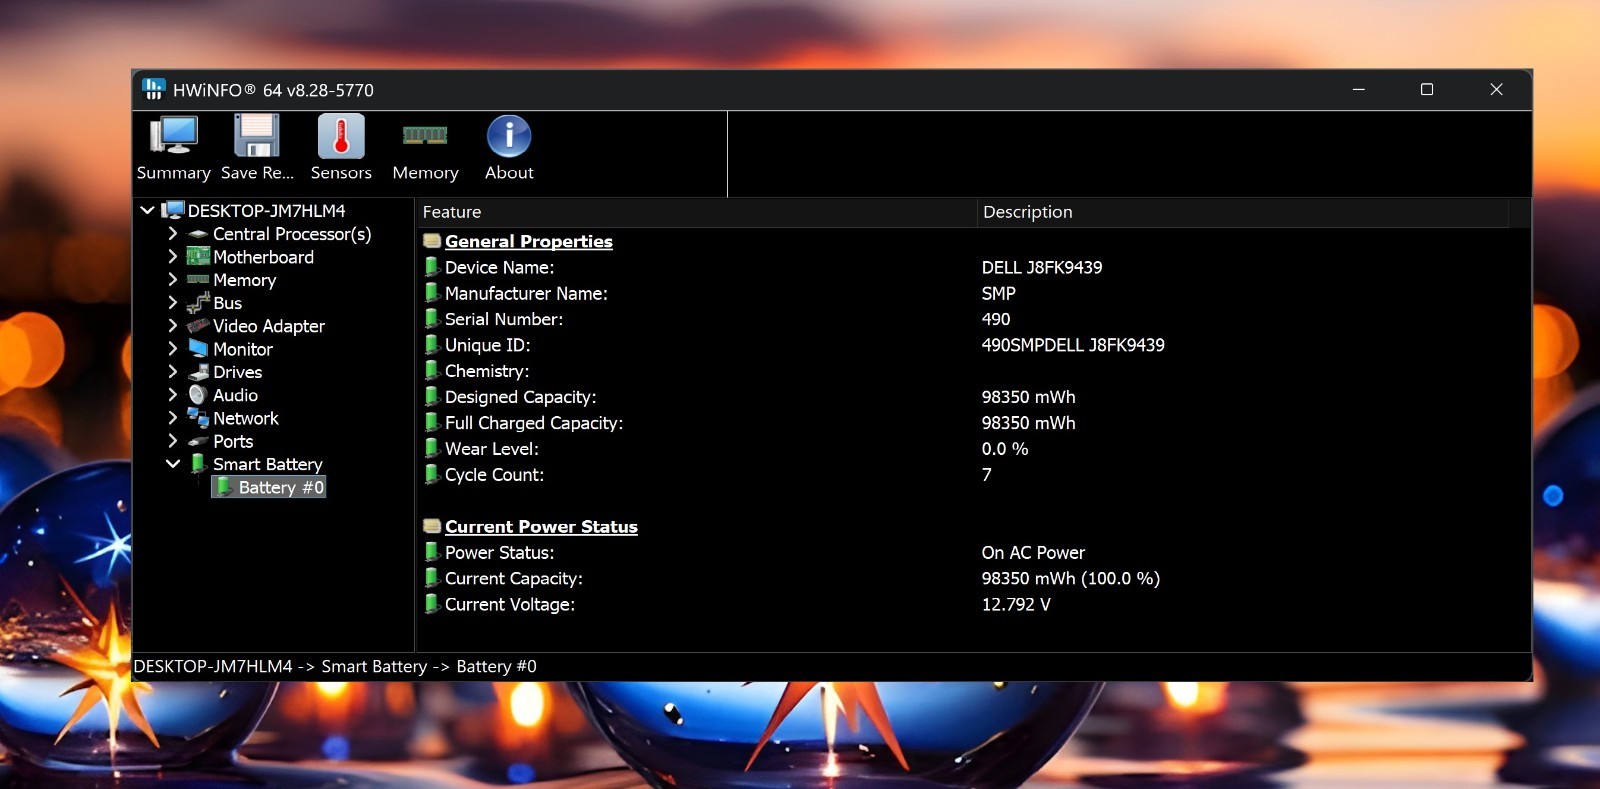Select the Drives tree item
The image size is (1600, 789).
[237, 372]
